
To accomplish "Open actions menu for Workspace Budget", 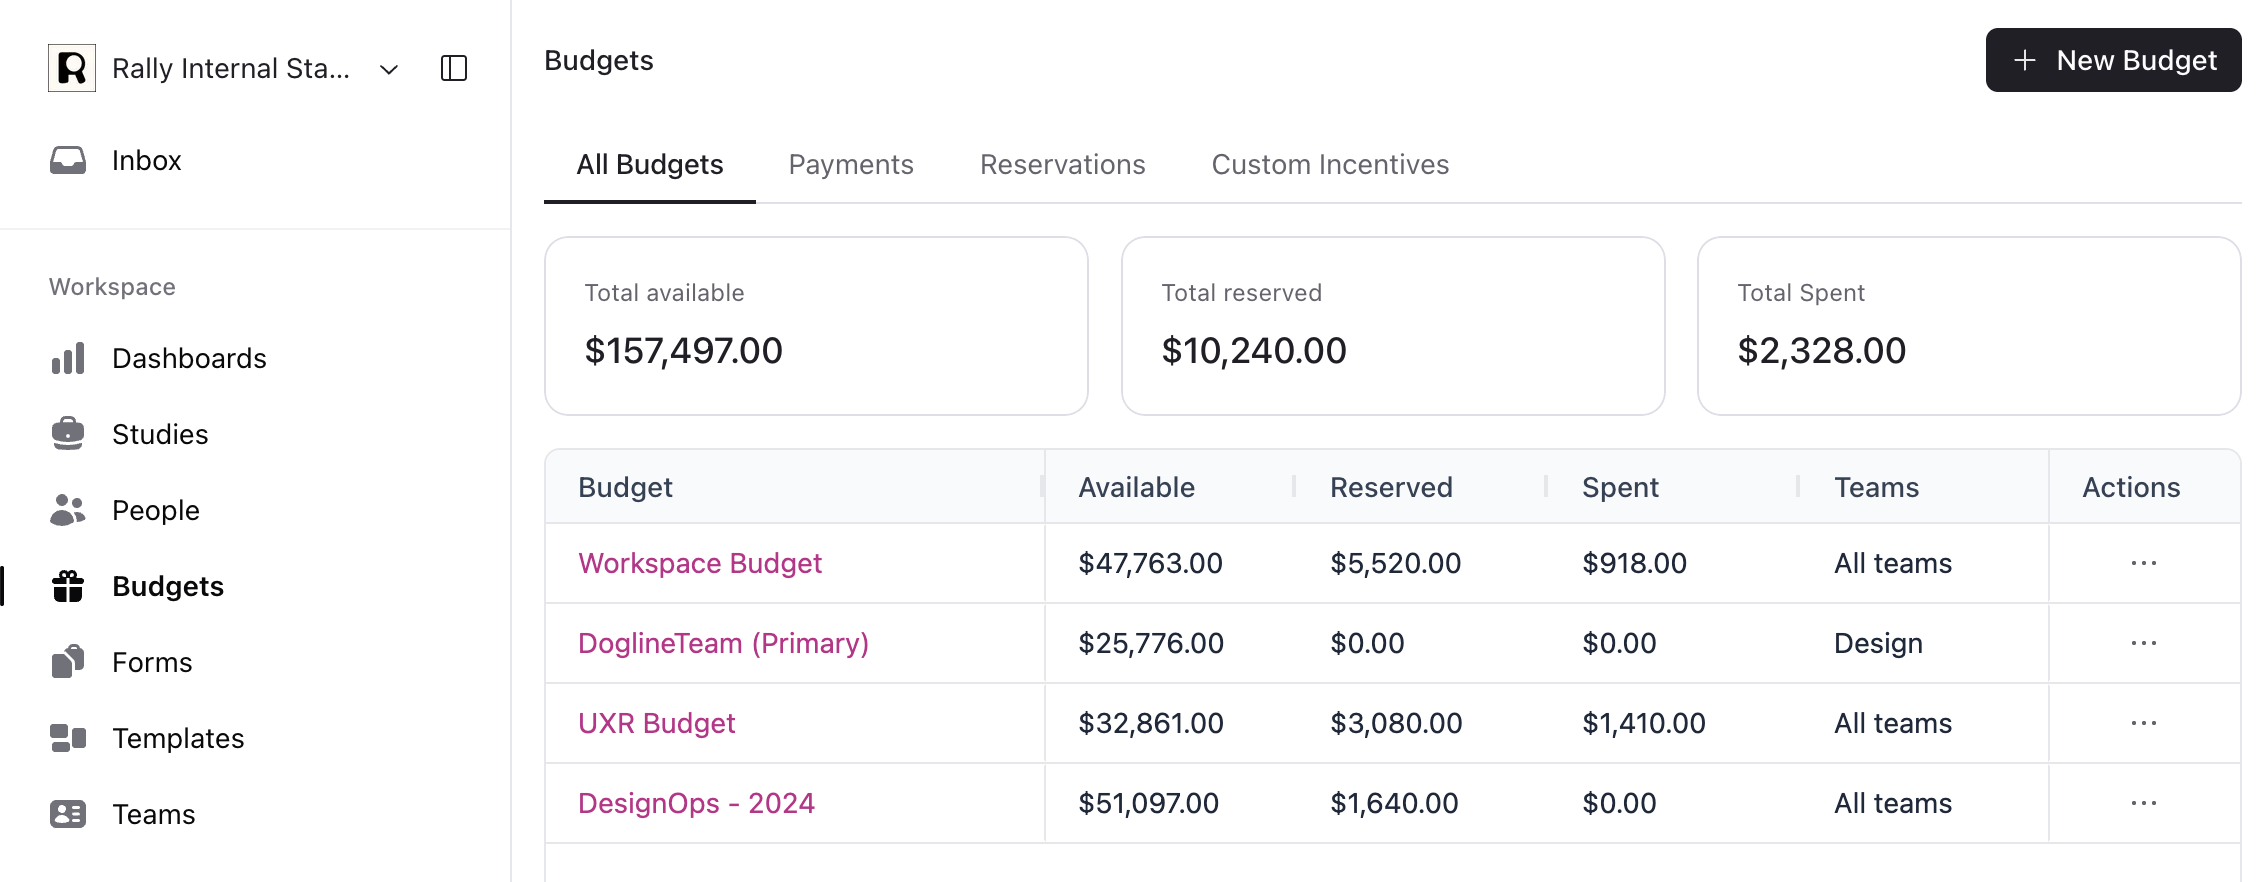I will 2143,563.
